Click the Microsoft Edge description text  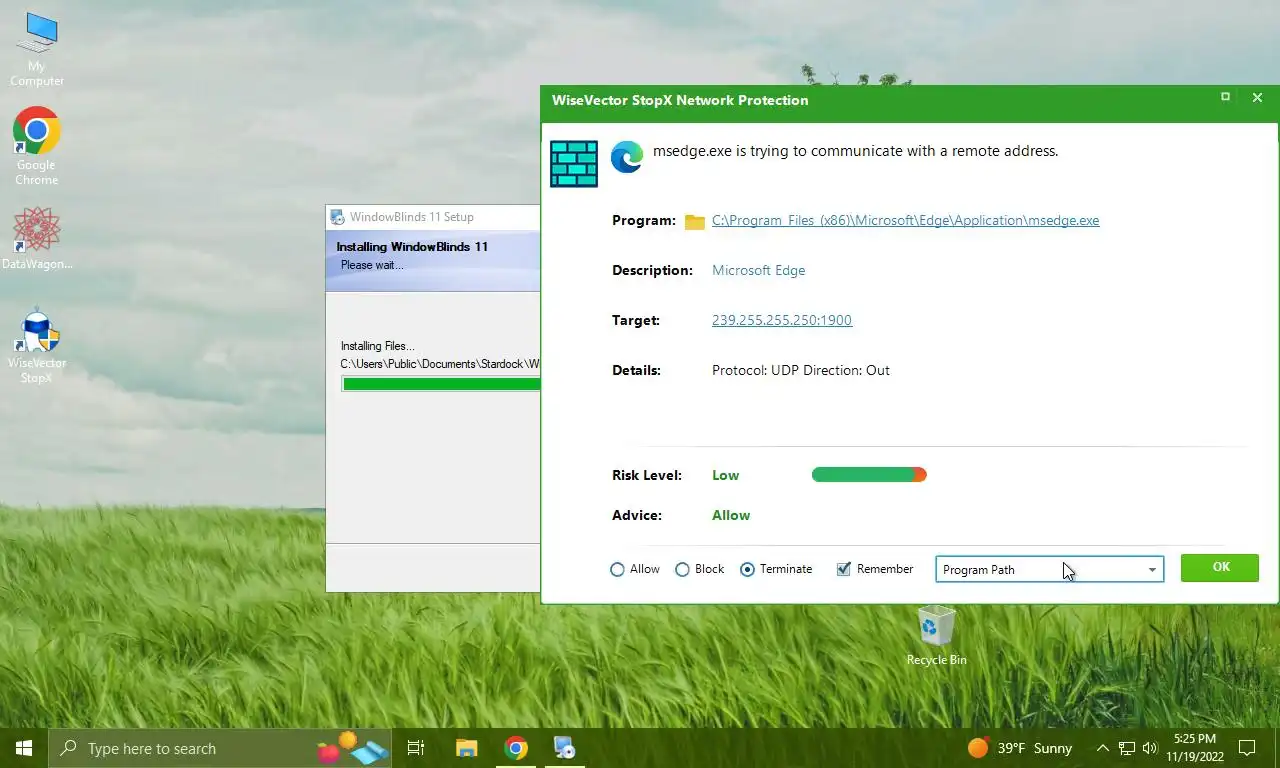point(758,270)
